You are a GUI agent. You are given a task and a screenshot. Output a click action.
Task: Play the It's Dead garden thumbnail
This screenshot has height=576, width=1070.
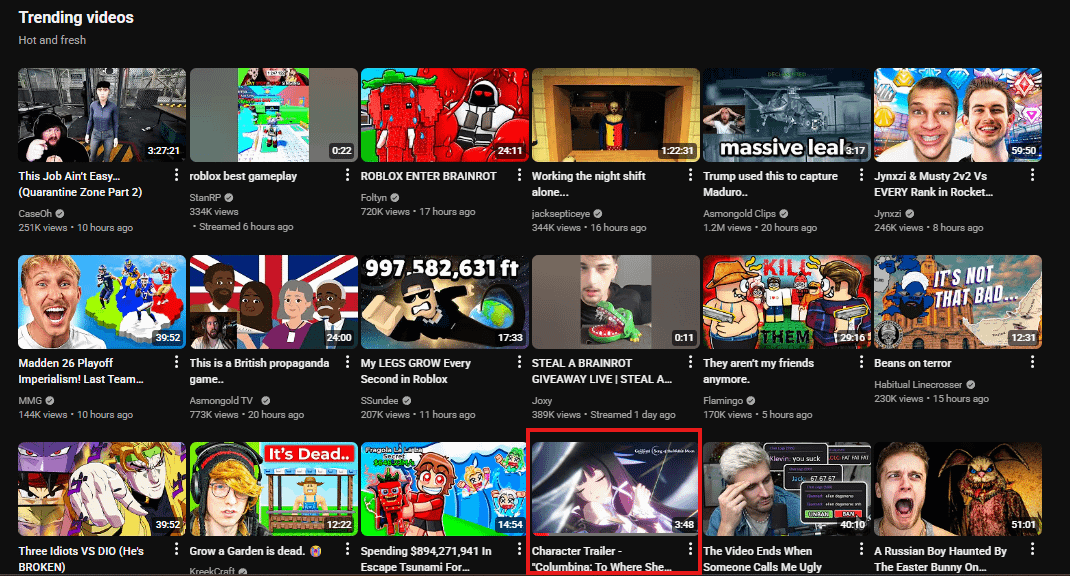[x=274, y=489]
